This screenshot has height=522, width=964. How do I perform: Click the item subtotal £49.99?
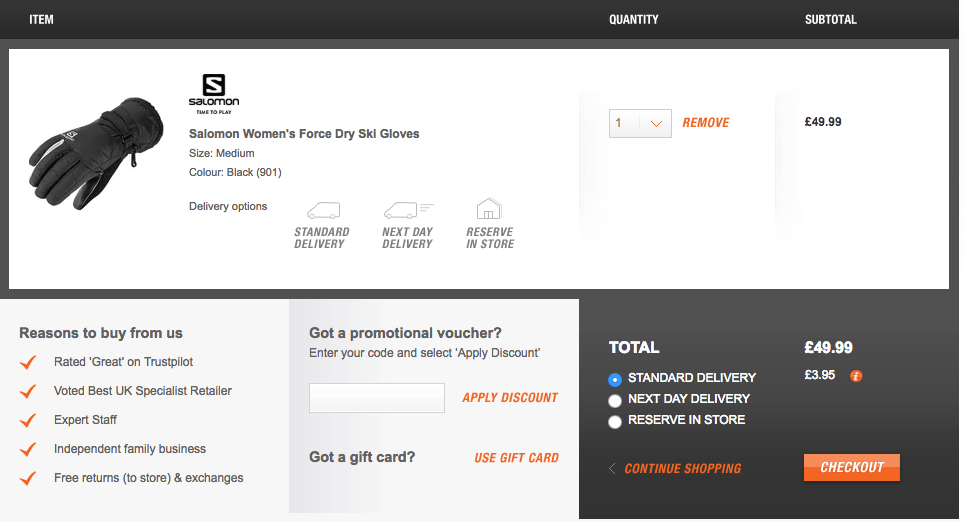click(823, 122)
